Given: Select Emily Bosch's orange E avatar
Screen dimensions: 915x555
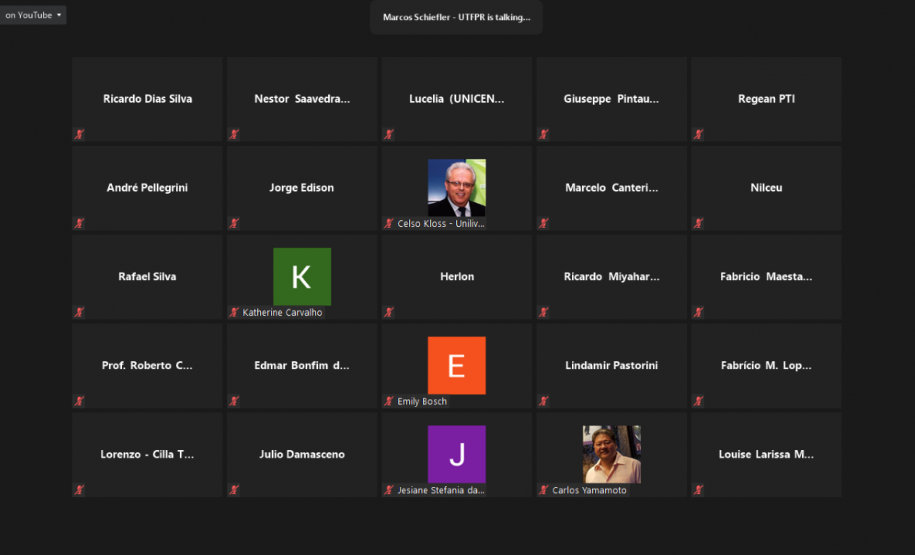Looking at the screenshot, I should click(x=456, y=365).
